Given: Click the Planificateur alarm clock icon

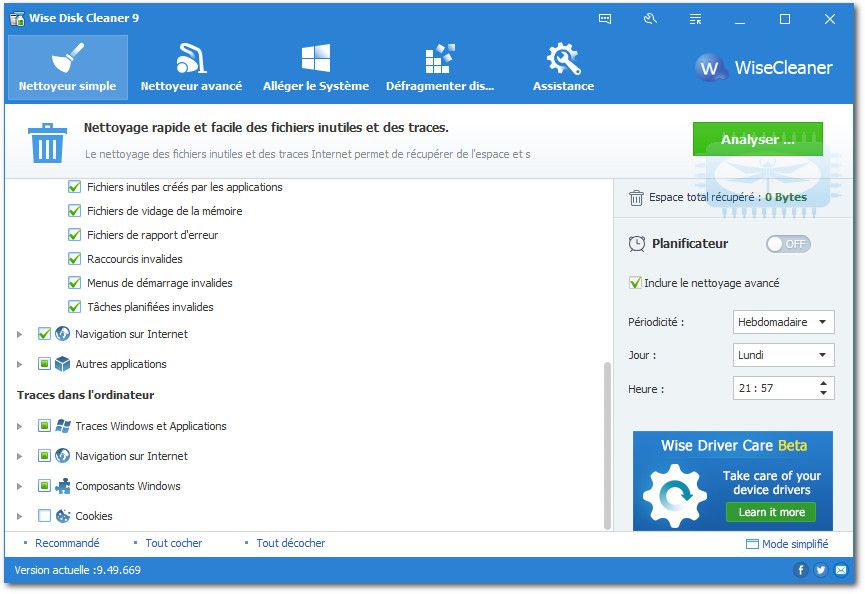Looking at the screenshot, I should tap(637, 244).
